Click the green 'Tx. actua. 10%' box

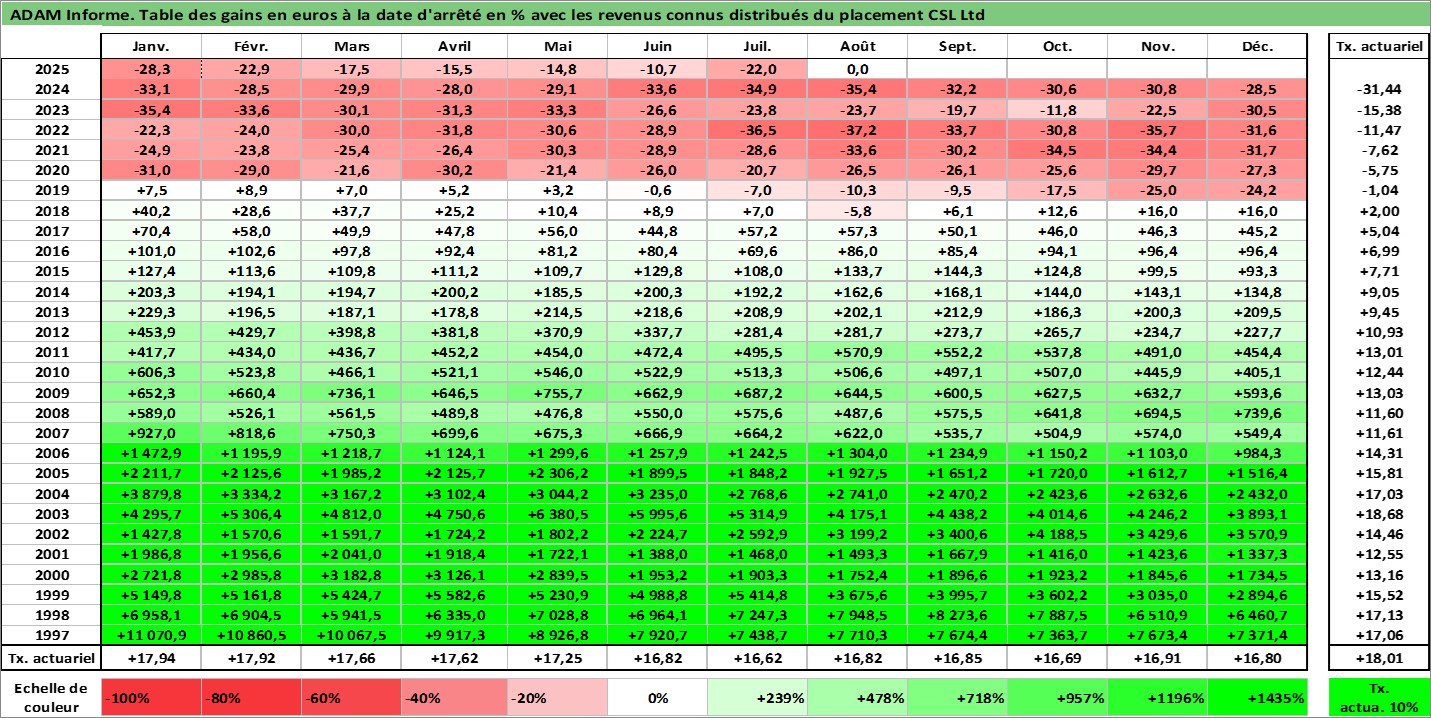pyautogui.click(x=1379, y=698)
